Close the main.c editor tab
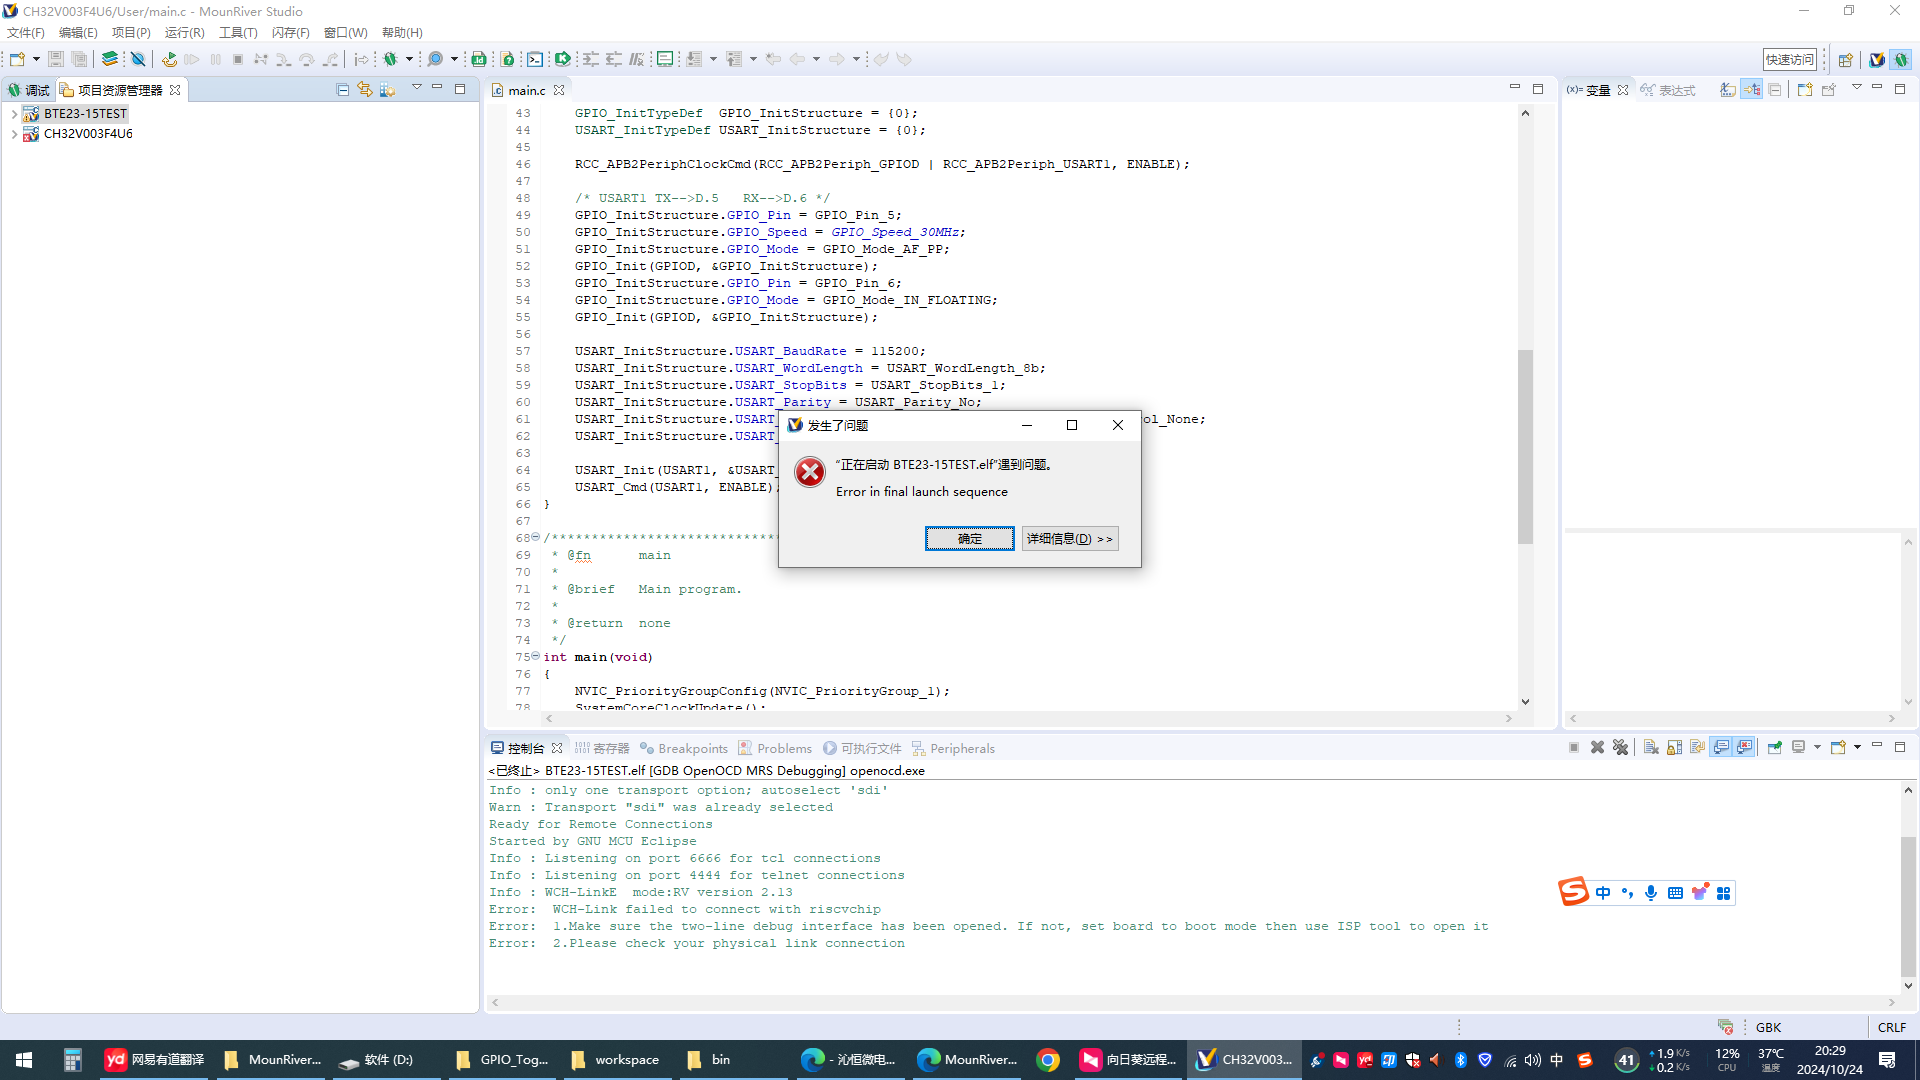 click(x=559, y=90)
